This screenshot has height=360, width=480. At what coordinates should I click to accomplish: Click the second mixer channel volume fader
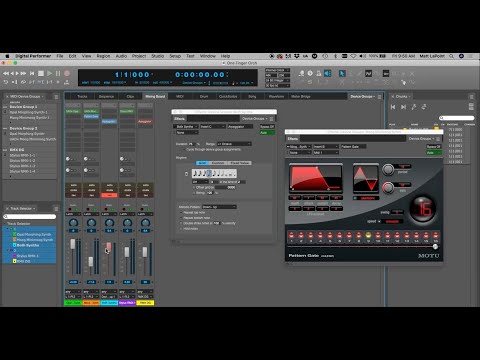(x=91, y=261)
